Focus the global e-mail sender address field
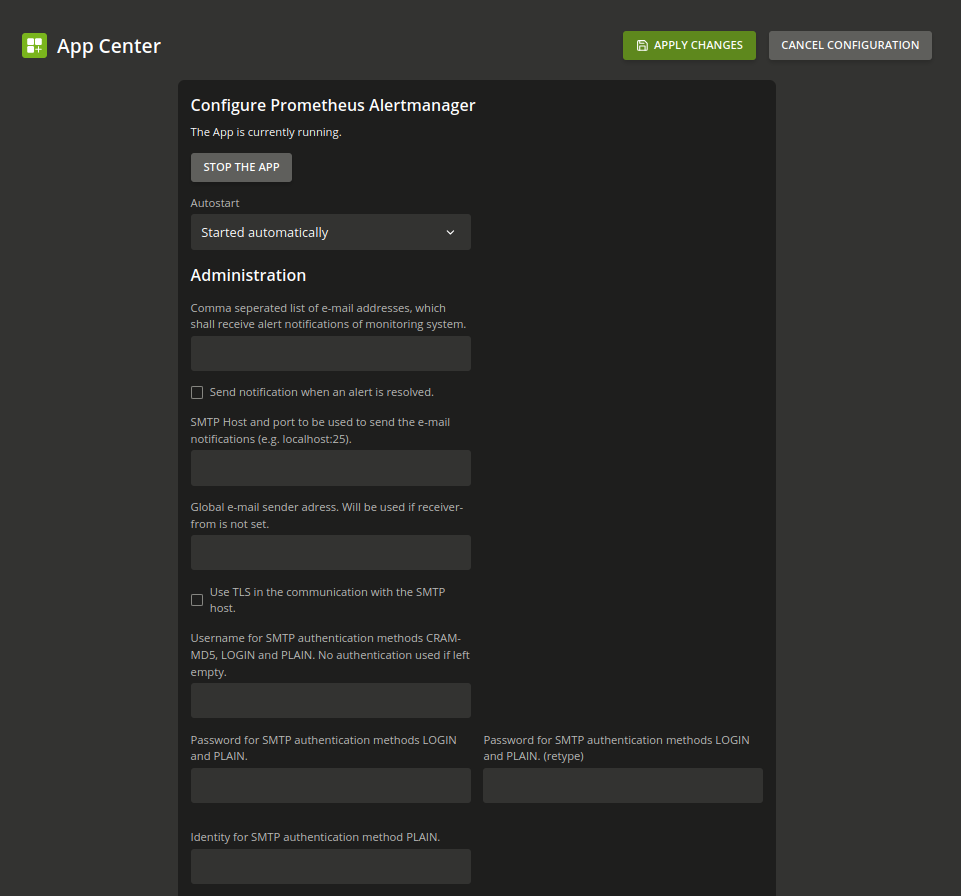 point(330,553)
